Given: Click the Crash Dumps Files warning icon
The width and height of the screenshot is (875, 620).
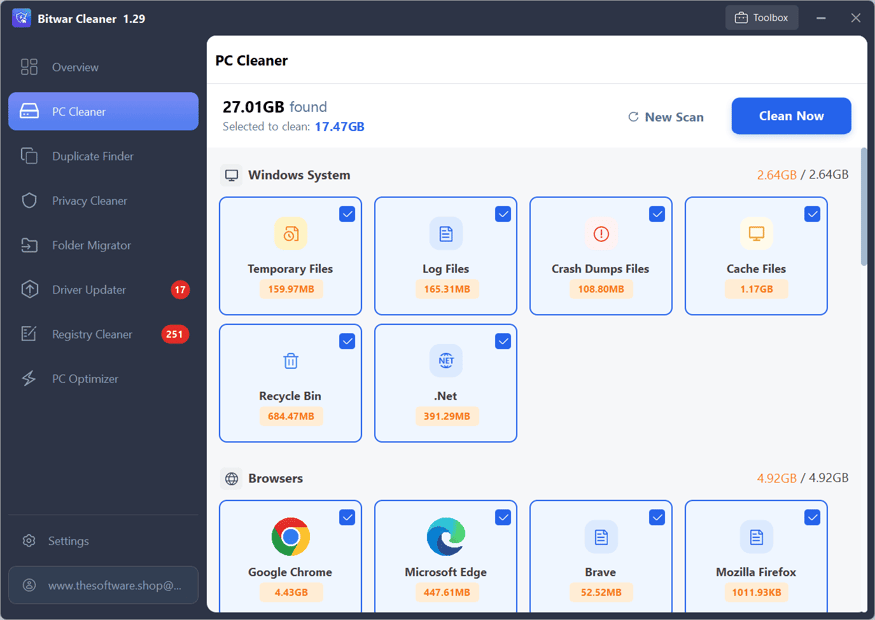Looking at the screenshot, I should pyautogui.click(x=601, y=233).
